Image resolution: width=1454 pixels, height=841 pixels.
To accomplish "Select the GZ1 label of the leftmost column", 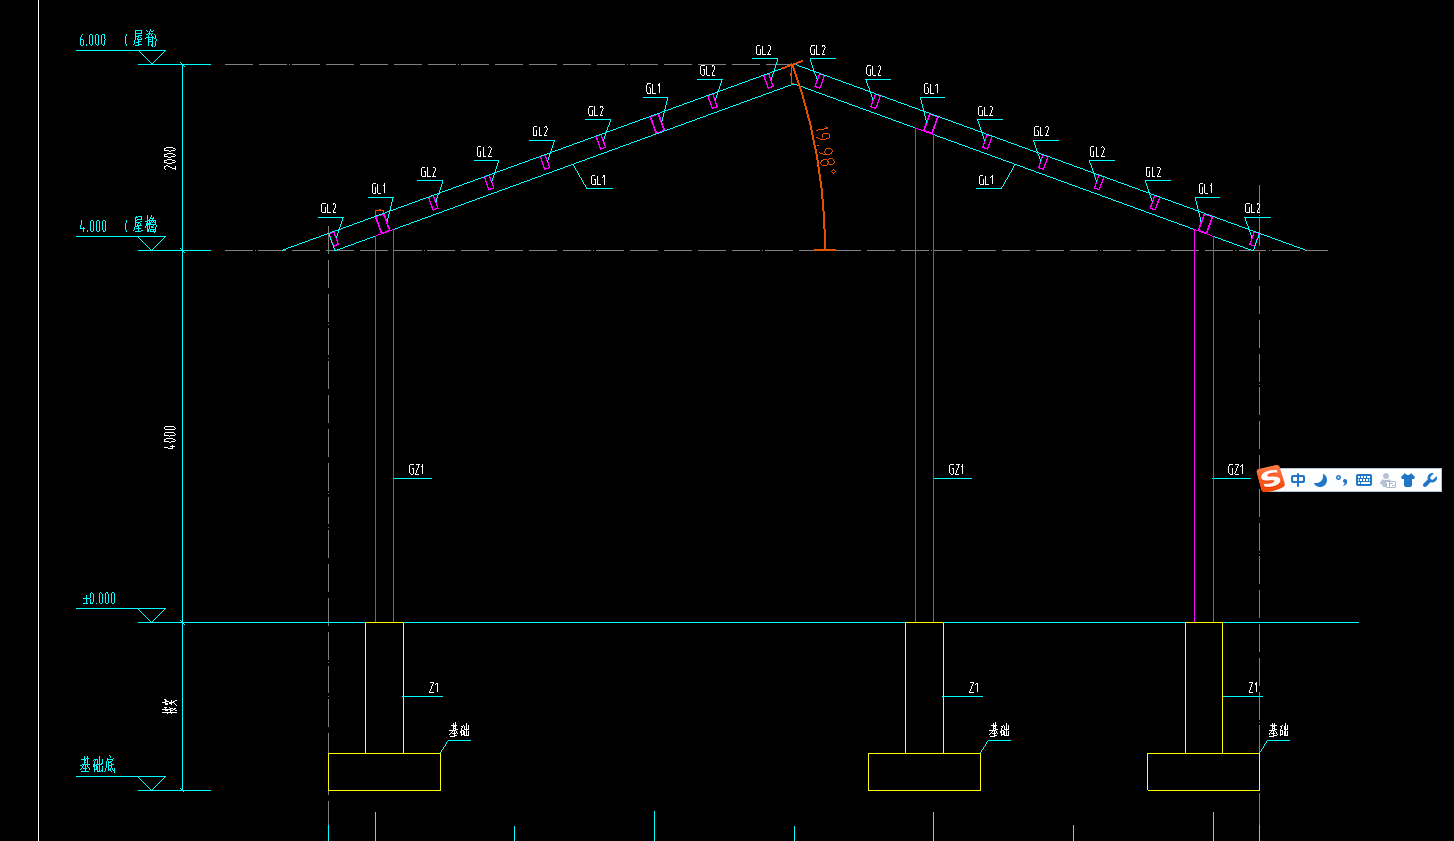I will 416,469.
